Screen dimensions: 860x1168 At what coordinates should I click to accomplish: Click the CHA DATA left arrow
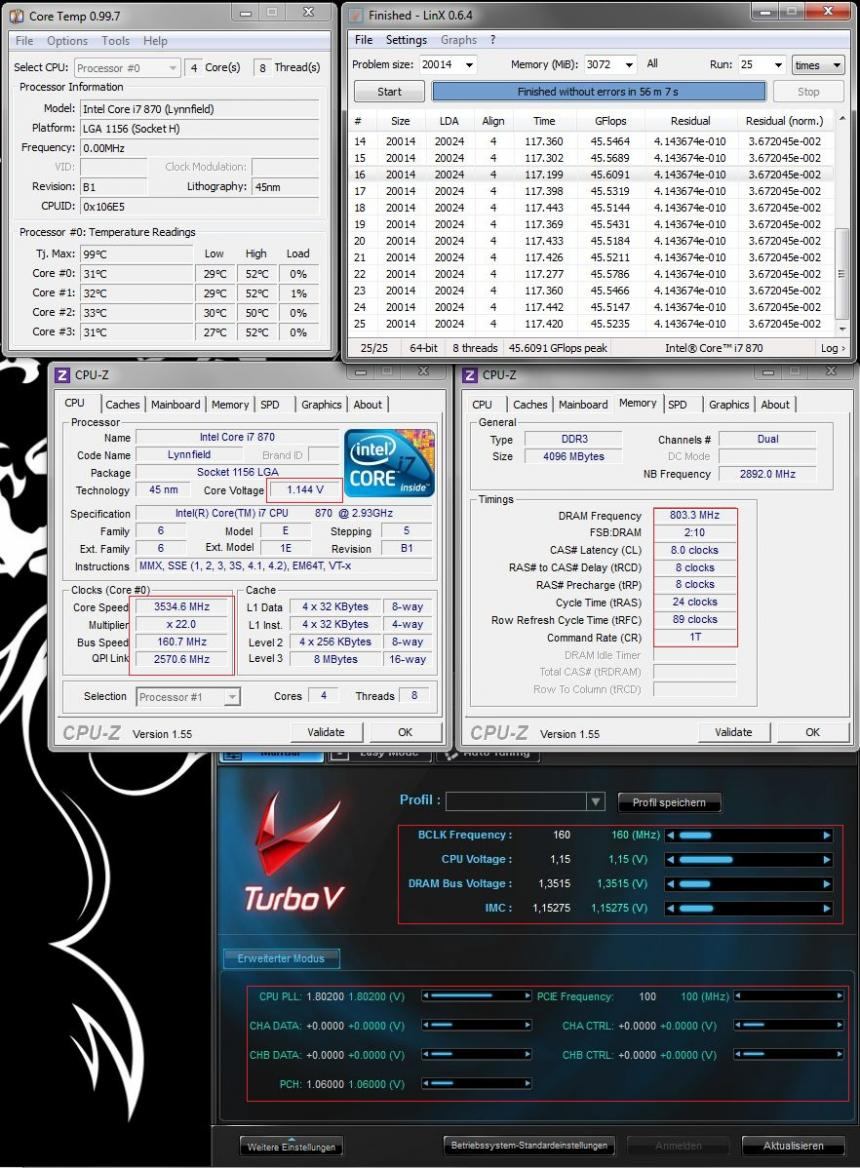coord(425,1025)
